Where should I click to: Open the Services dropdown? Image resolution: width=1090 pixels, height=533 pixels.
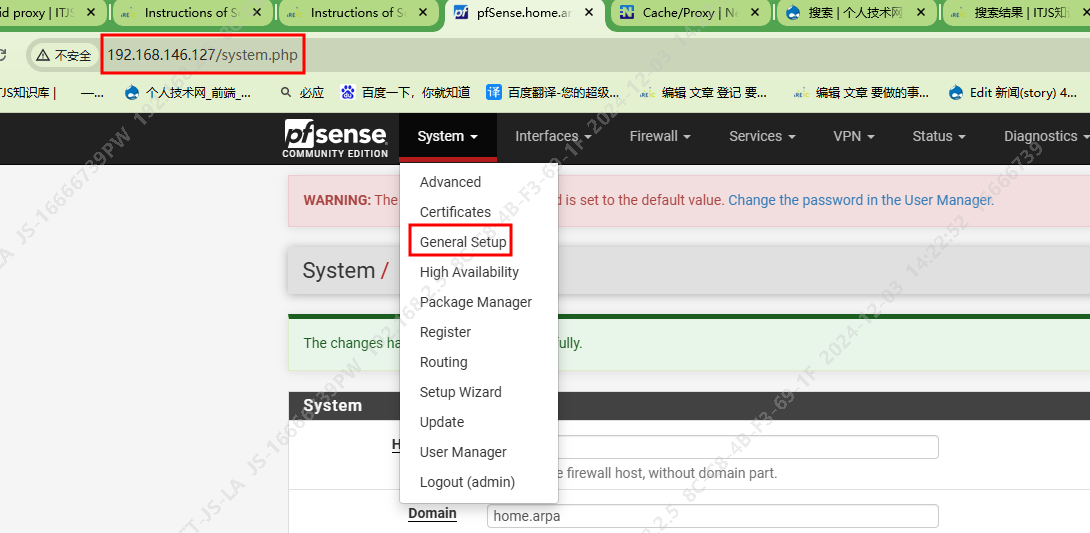point(762,136)
